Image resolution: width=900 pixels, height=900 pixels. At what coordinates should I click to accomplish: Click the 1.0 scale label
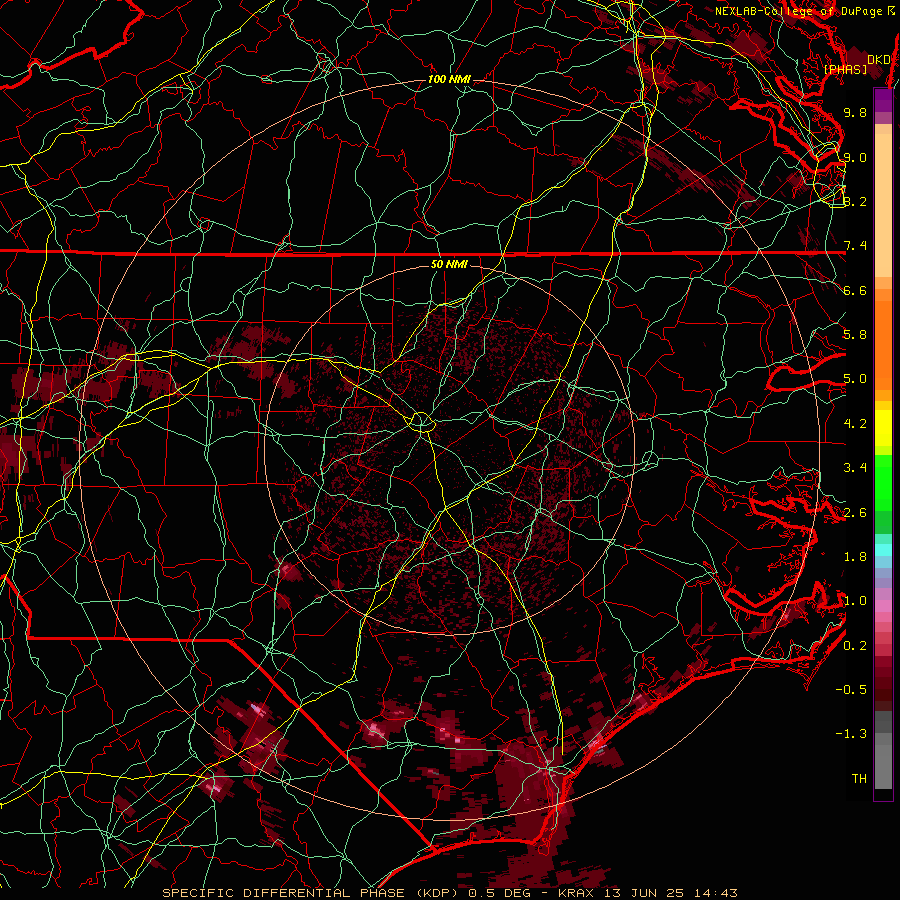click(855, 601)
